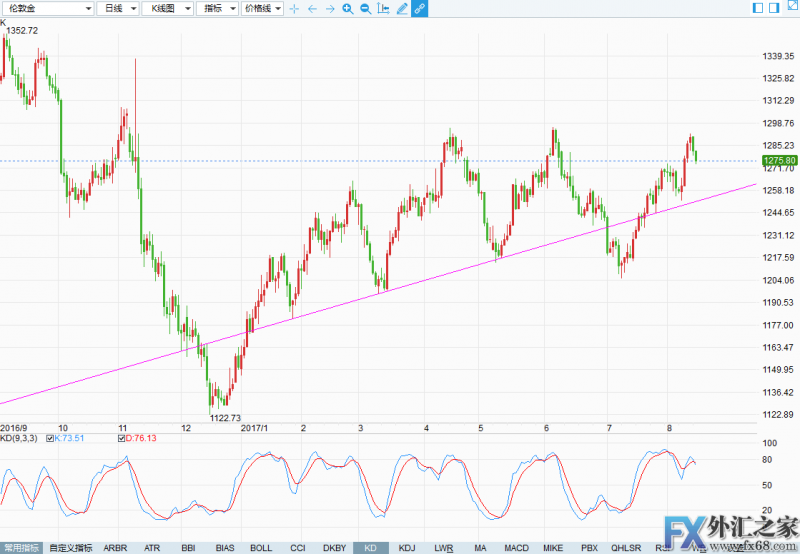
Task: Toggle the D line checkbox
Action: coord(121,437)
